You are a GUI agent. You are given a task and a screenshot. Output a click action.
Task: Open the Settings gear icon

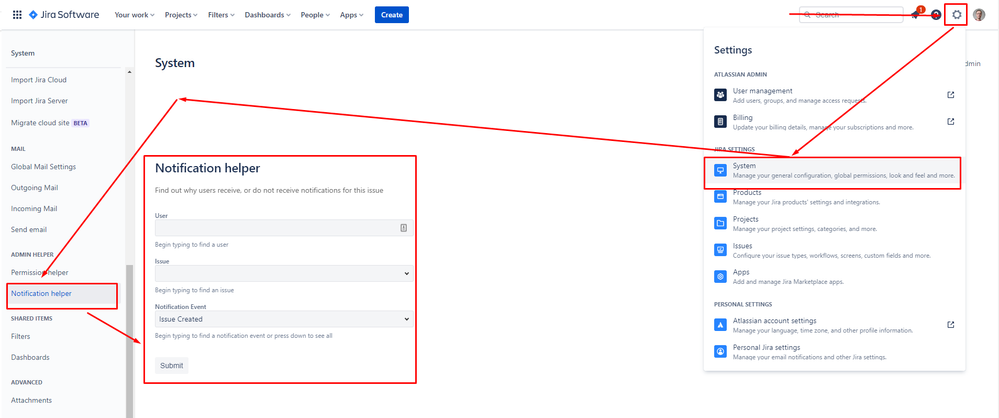pos(956,15)
